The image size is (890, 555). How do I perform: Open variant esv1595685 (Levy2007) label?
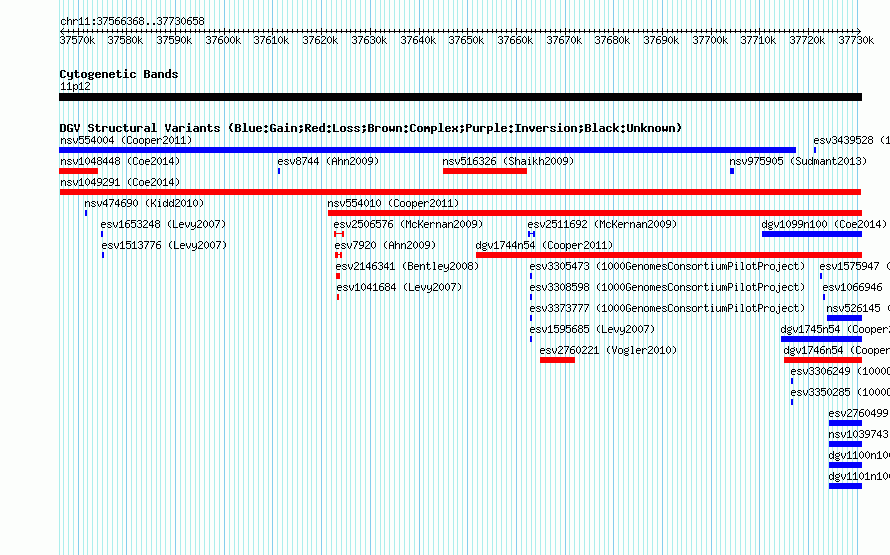click(592, 329)
